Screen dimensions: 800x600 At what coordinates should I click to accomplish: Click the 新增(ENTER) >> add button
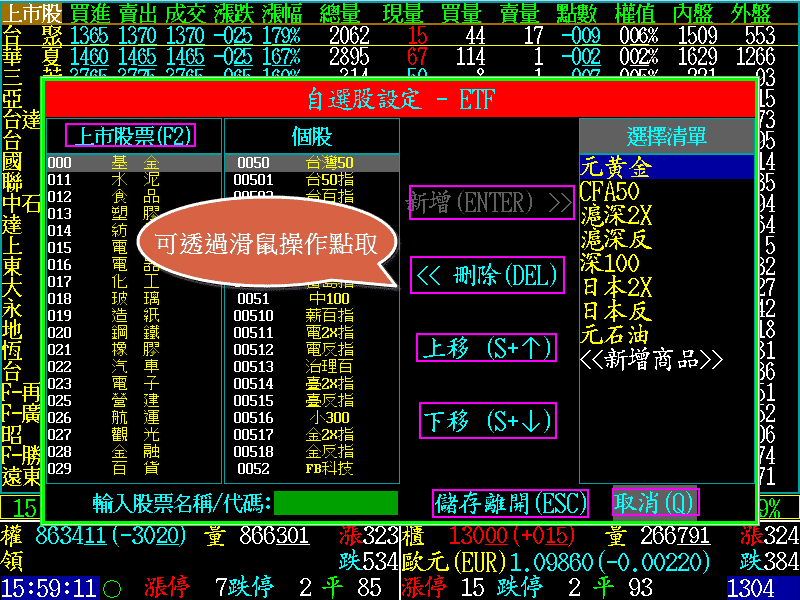[491, 203]
